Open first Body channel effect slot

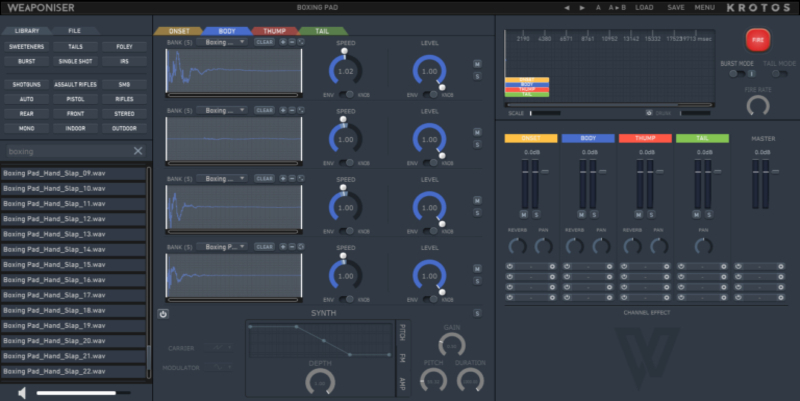(588, 266)
